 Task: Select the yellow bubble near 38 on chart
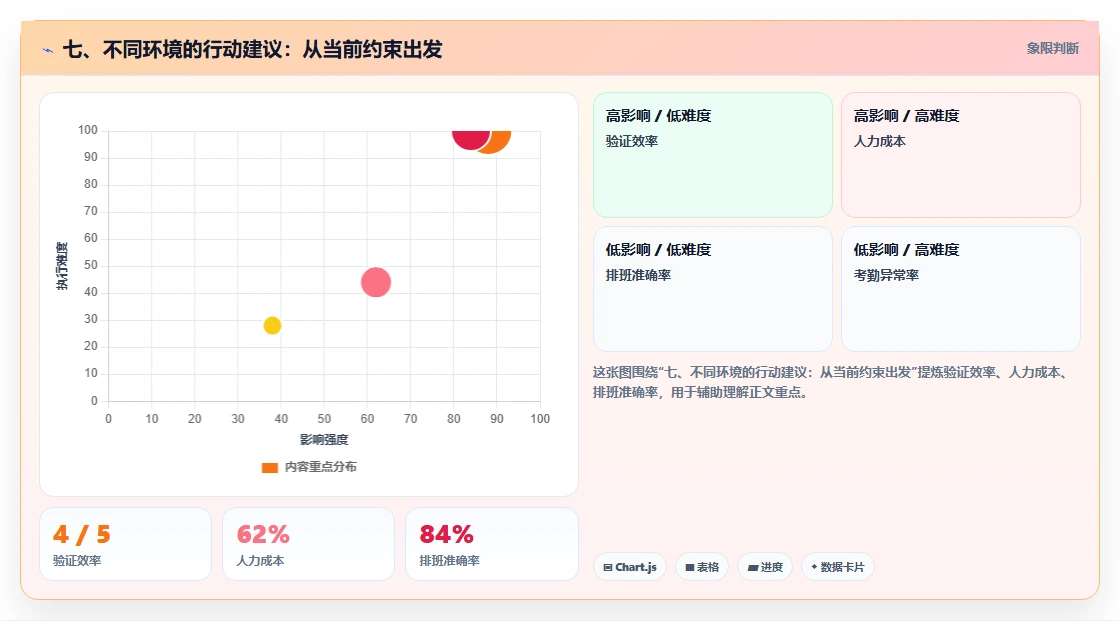click(272, 325)
